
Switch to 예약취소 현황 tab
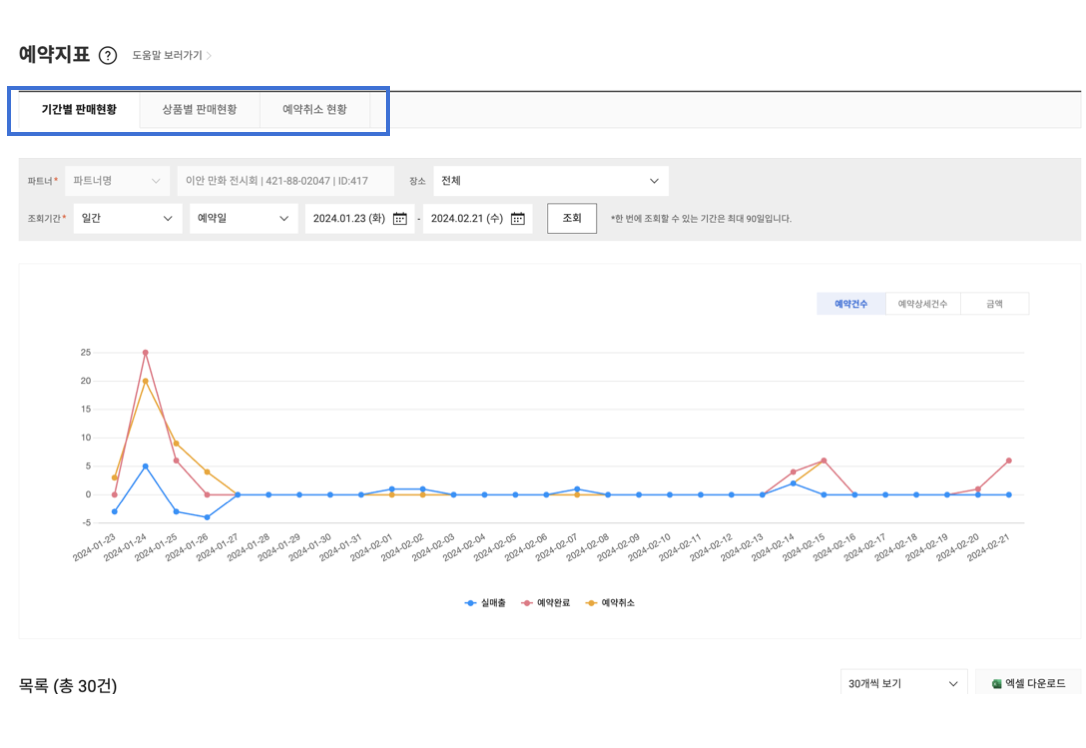pyautogui.click(x=315, y=110)
